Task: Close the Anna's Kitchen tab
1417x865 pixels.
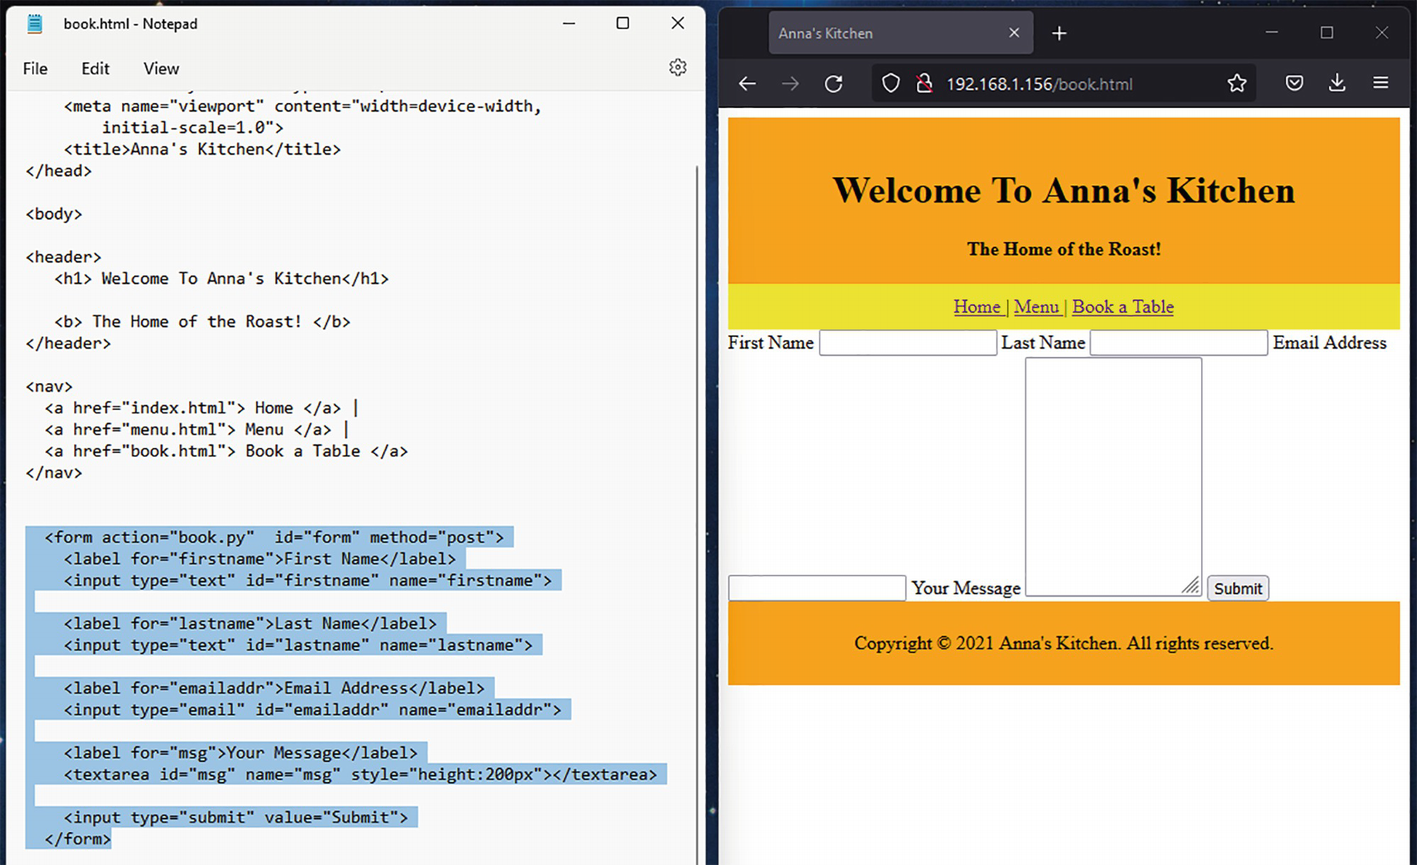Action: click(1014, 33)
